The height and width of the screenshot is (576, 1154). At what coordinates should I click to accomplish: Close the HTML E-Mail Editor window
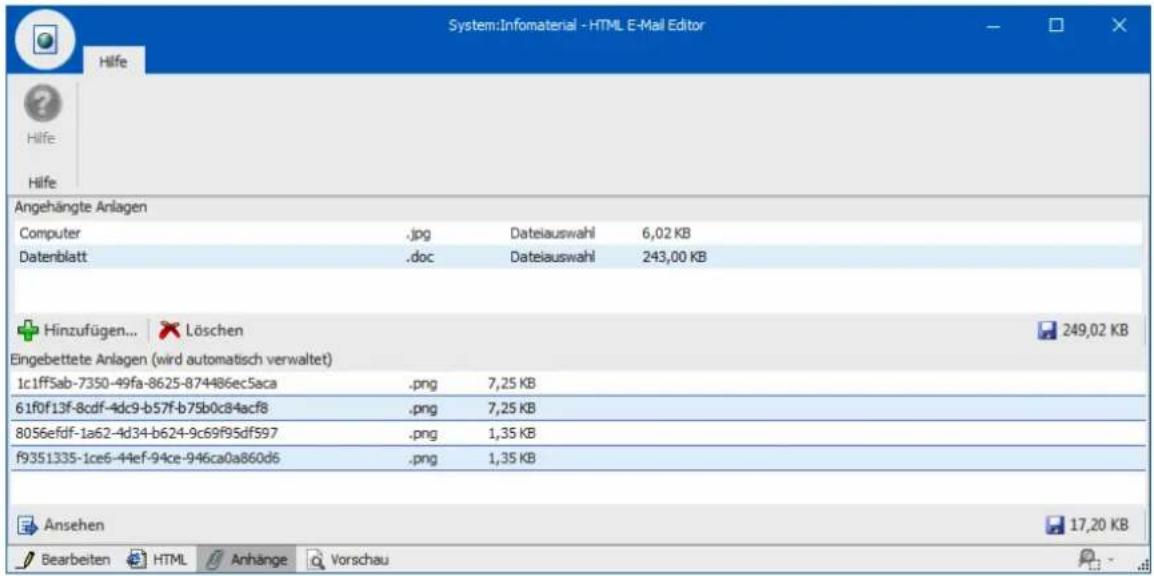click(1119, 26)
